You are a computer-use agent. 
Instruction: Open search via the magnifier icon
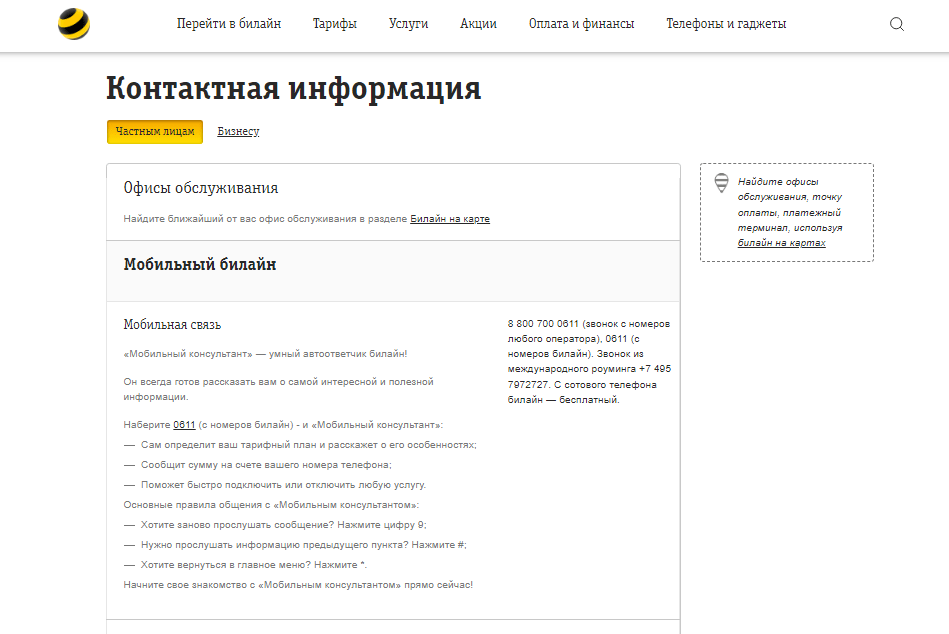pos(896,24)
